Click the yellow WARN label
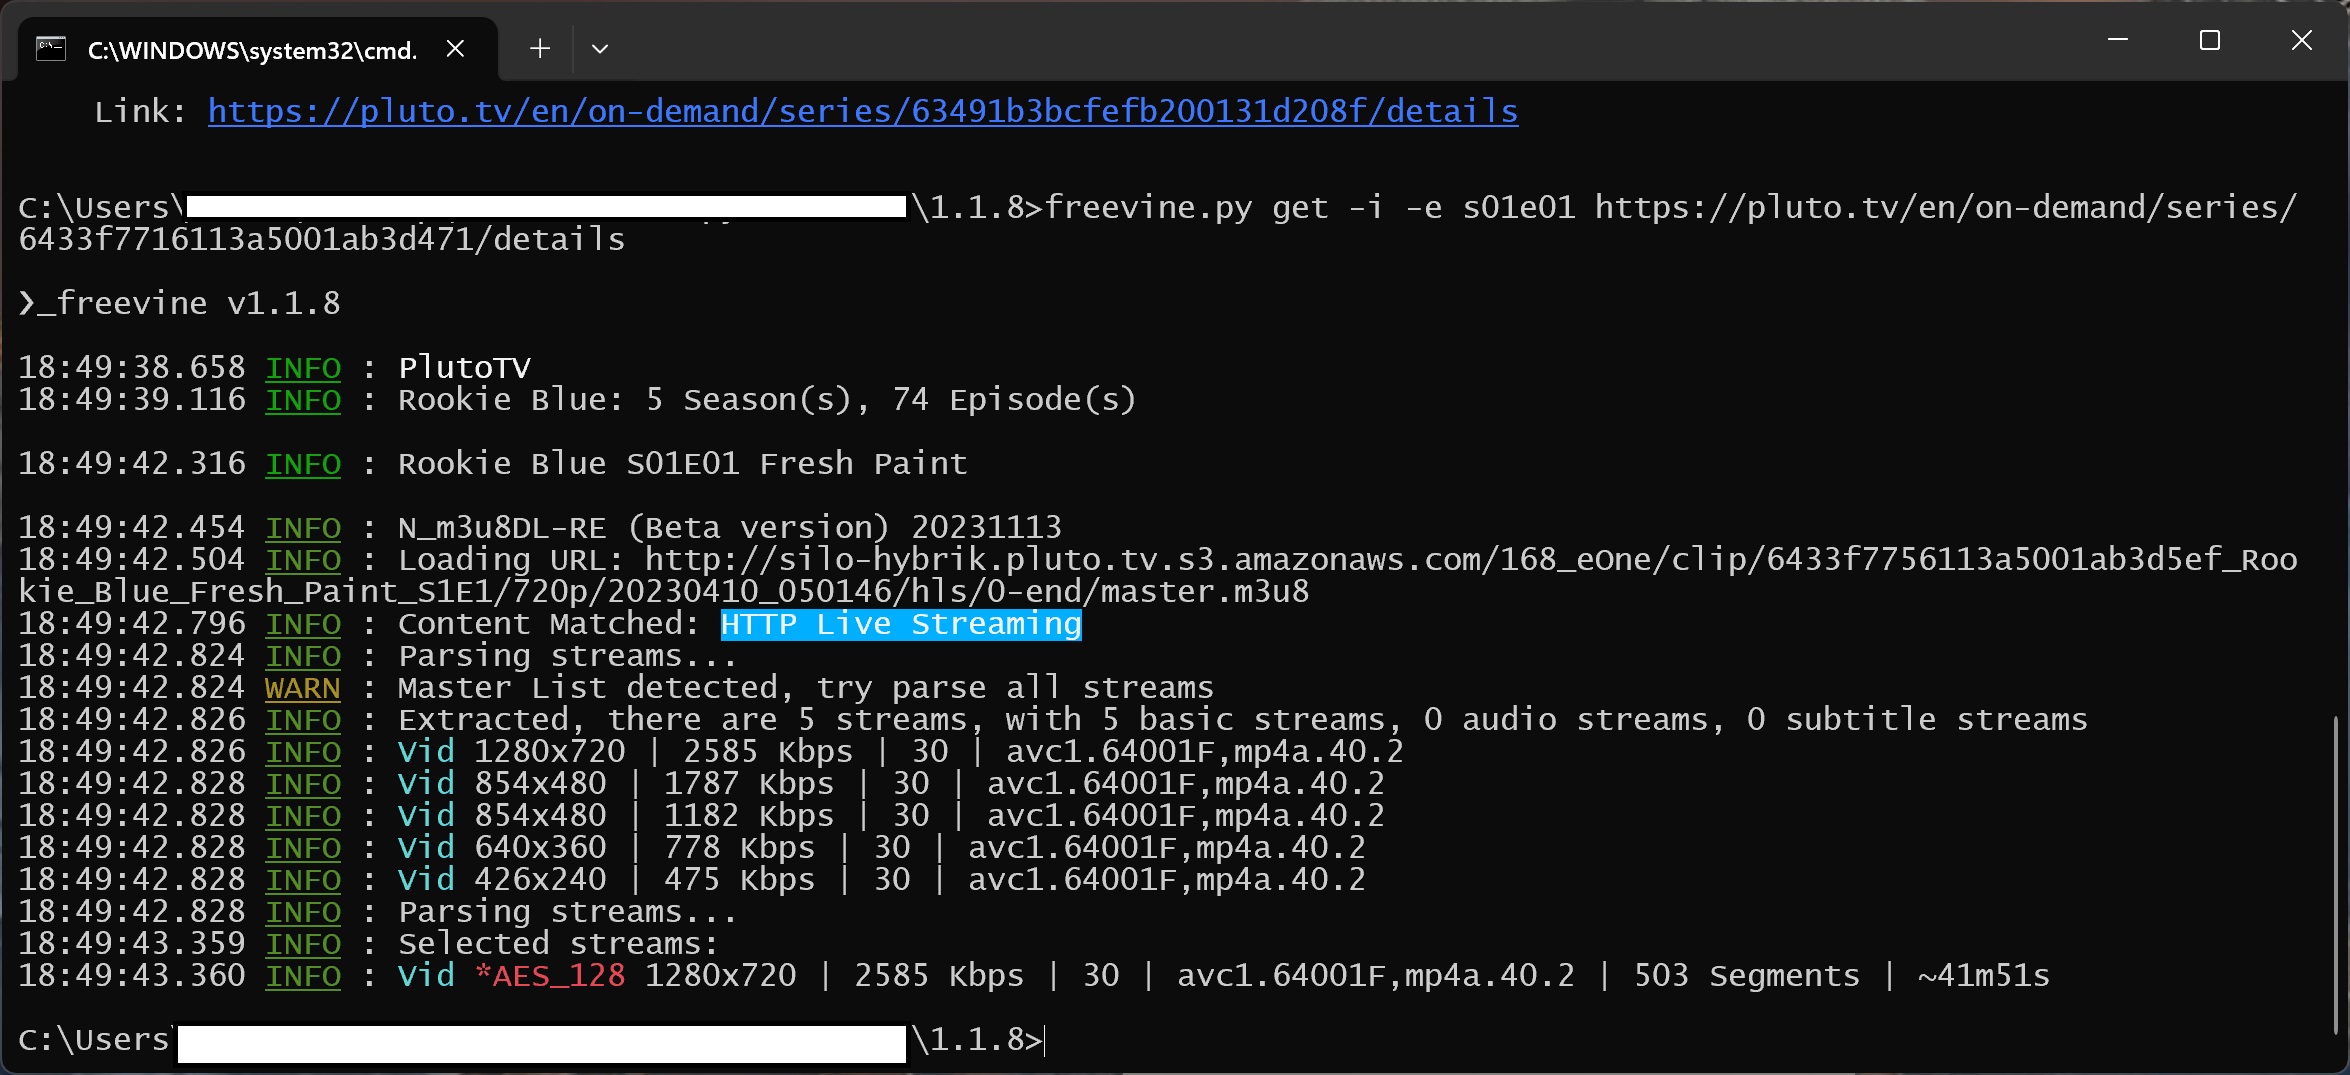 point(302,688)
